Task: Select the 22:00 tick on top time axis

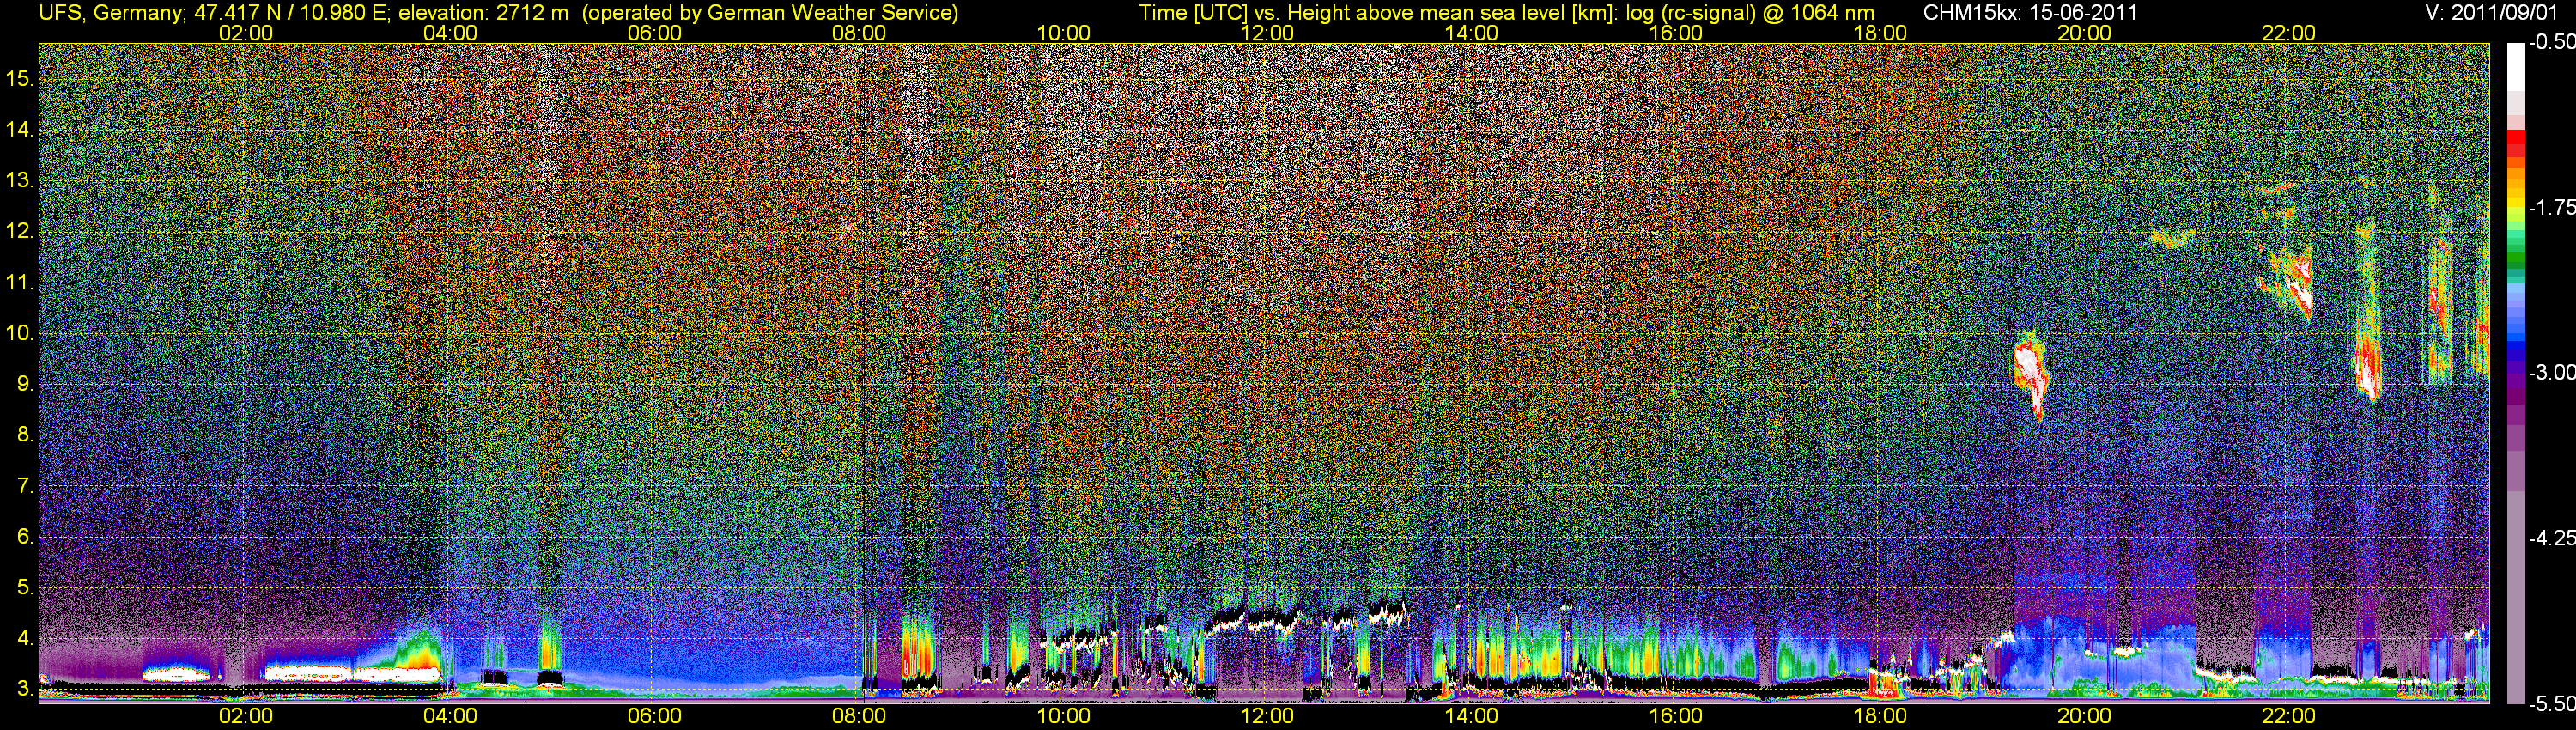Action: click(x=2288, y=33)
